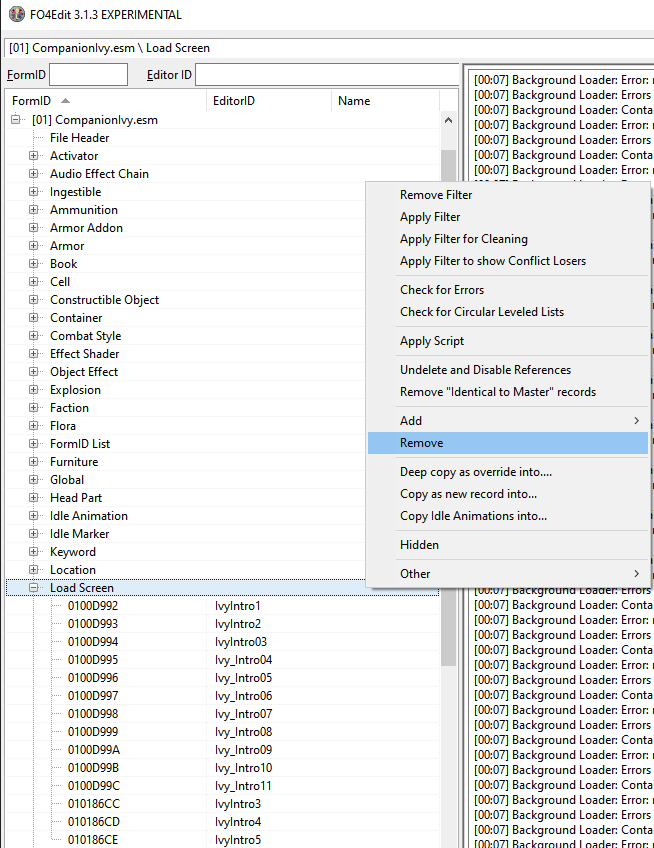Expand the Ingestible group
This screenshot has width=654, height=848.
click(x=34, y=191)
